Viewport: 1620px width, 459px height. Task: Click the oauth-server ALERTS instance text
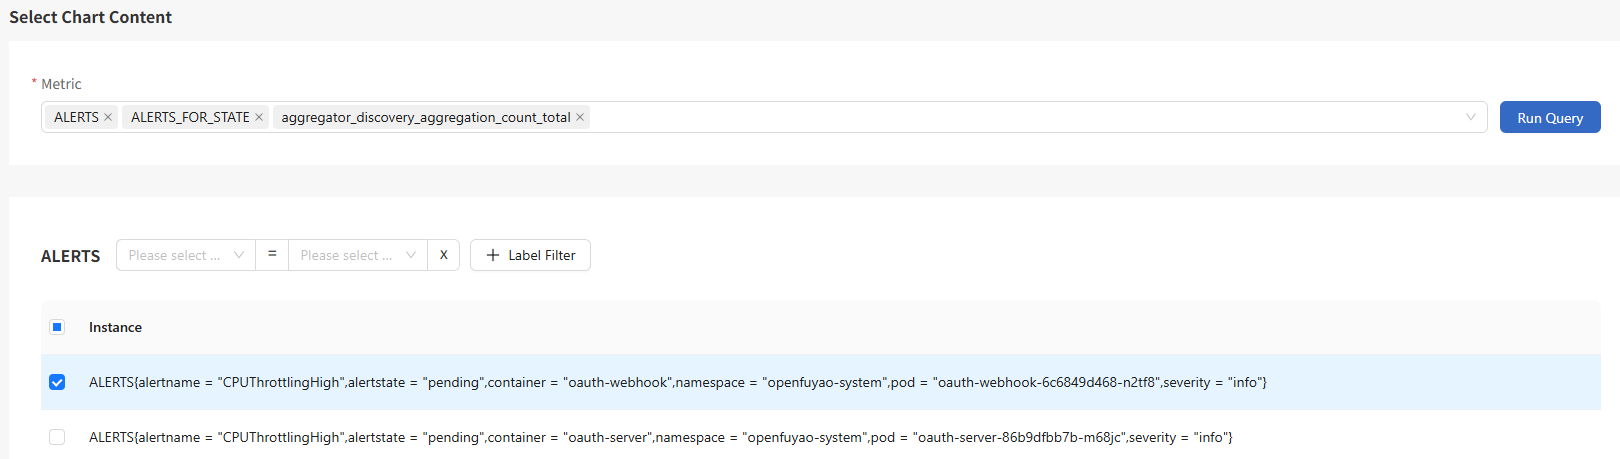[x=661, y=437]
